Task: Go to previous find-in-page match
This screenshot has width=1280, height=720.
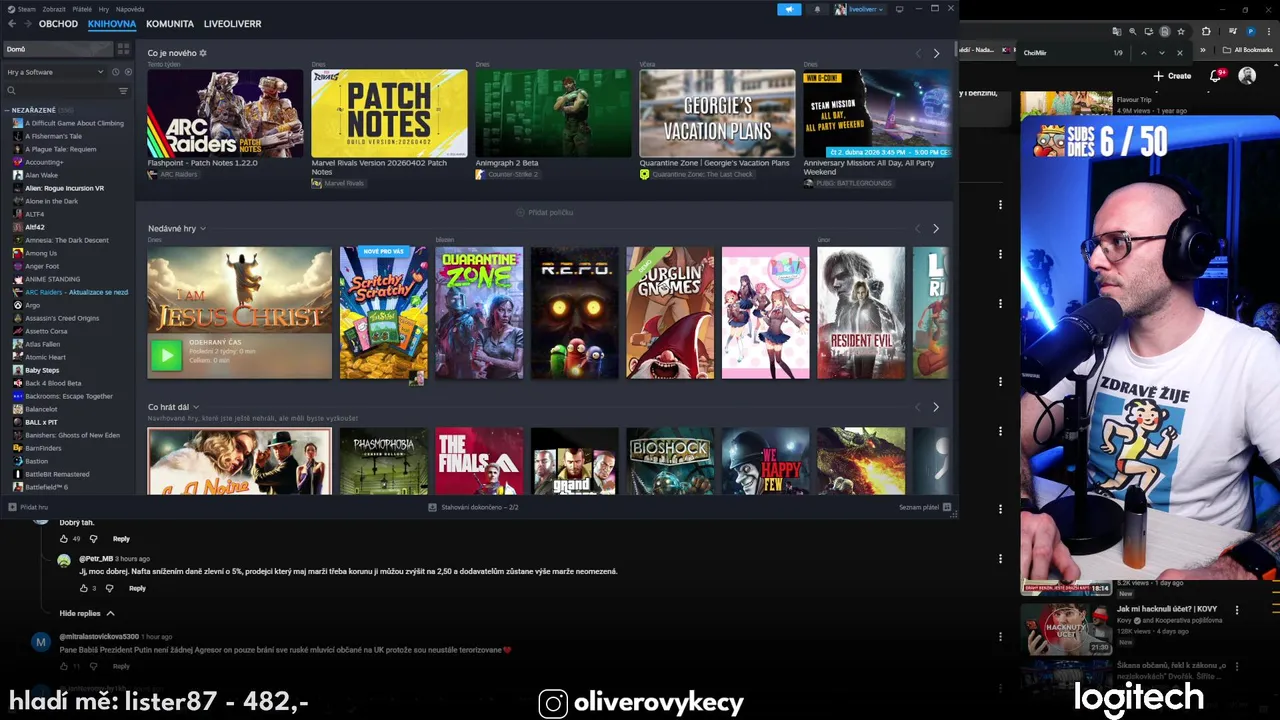Action: pos(1143,52)
